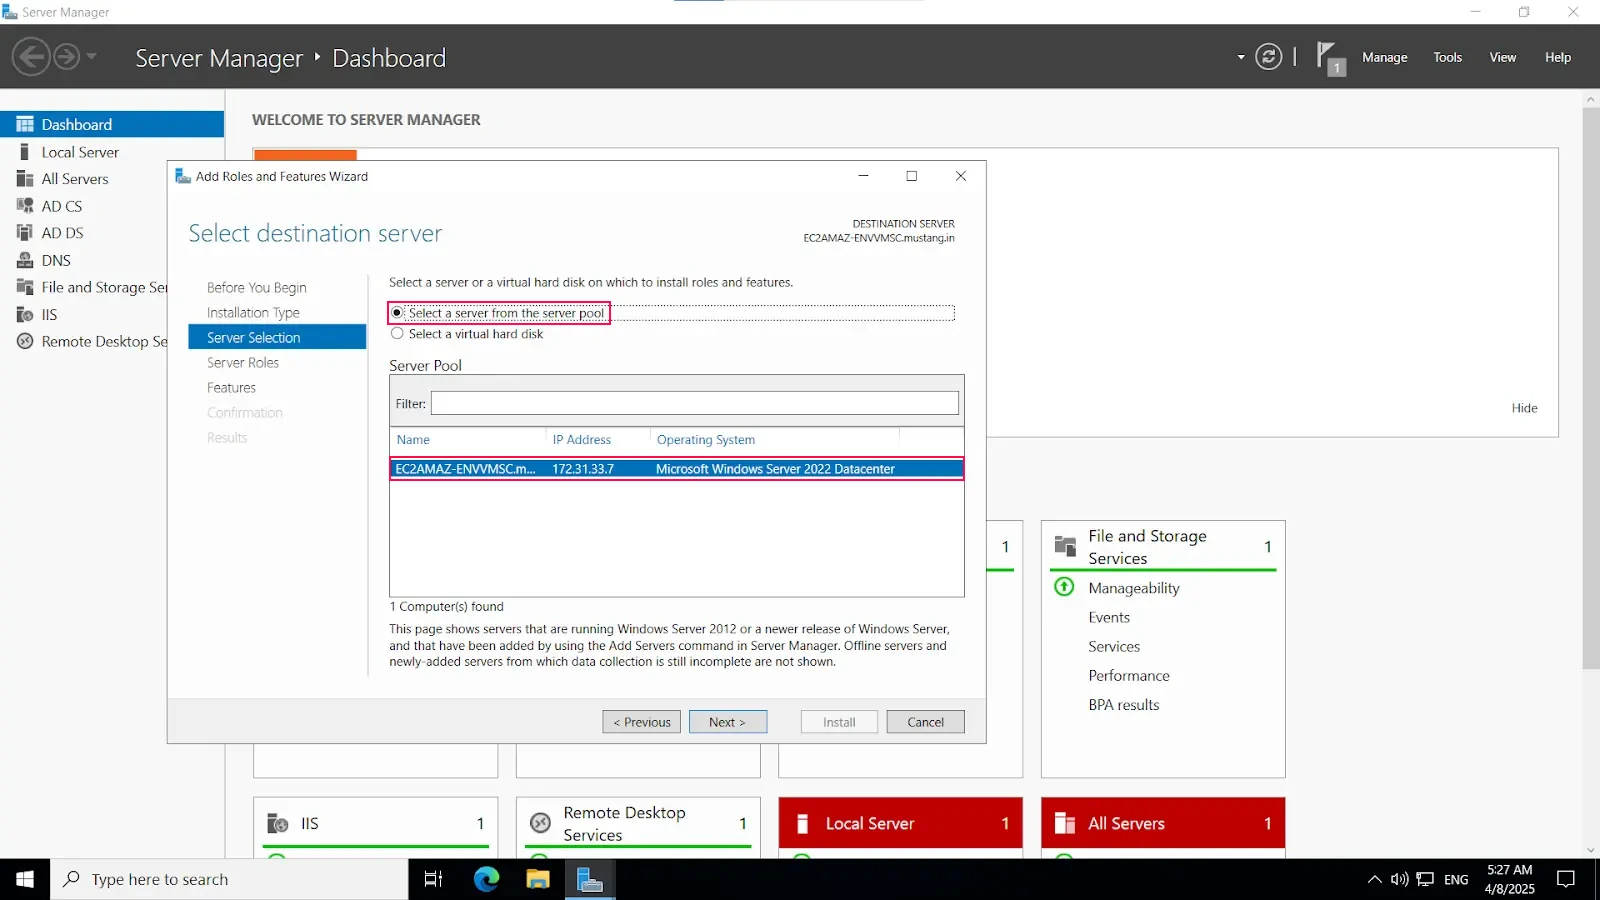The height and width of the screenshot is (900, 1600).
Task: Choose the virtual hard disk option
Action: pos(397,333)
